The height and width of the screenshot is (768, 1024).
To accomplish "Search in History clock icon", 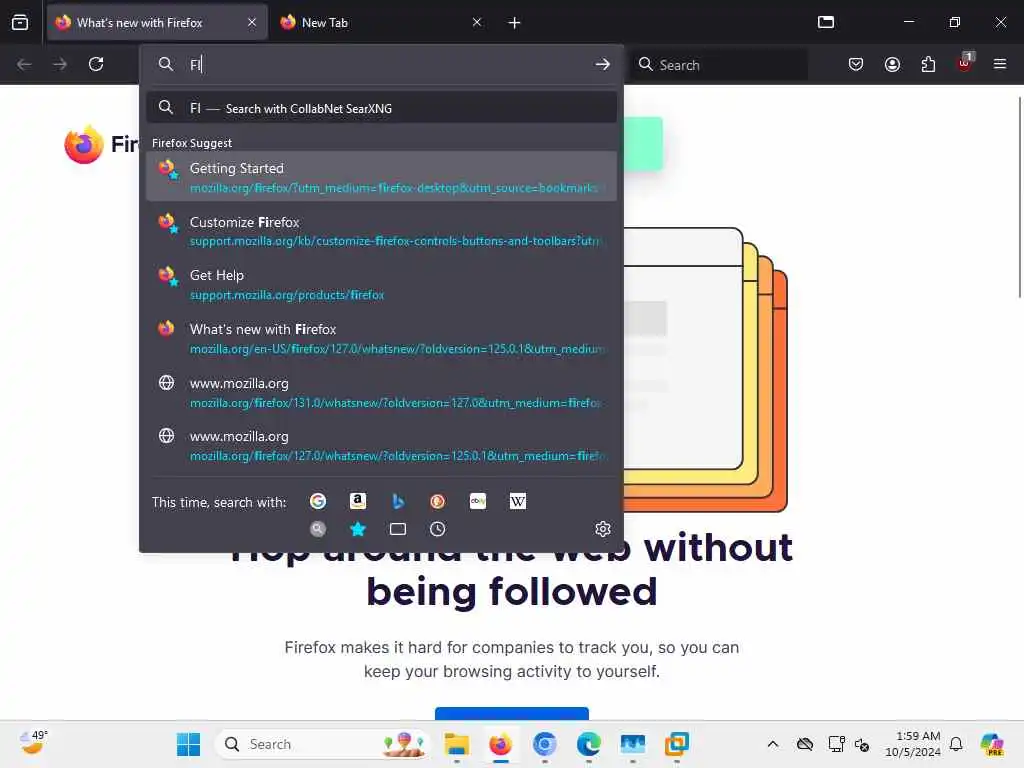I will 438,529.
